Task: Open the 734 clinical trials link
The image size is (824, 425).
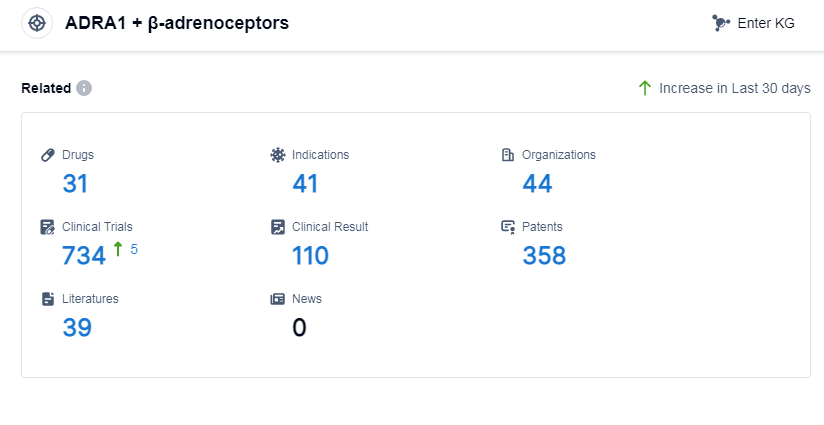Action: tap(84, 256)
